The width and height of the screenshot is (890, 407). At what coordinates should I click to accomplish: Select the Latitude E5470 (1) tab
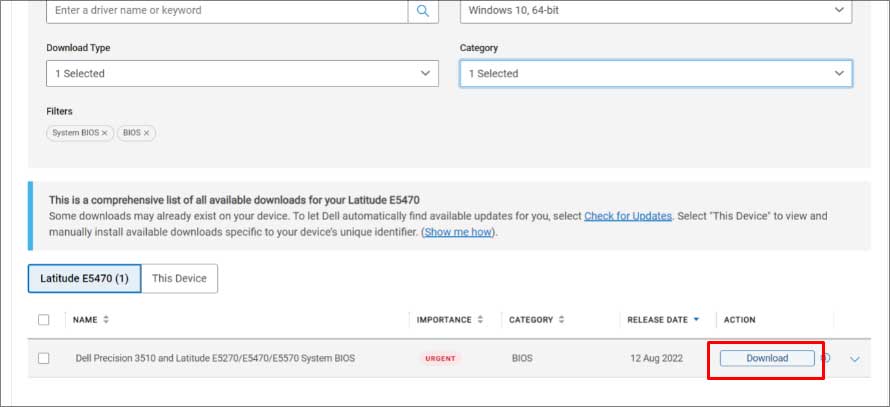(84, 278)
